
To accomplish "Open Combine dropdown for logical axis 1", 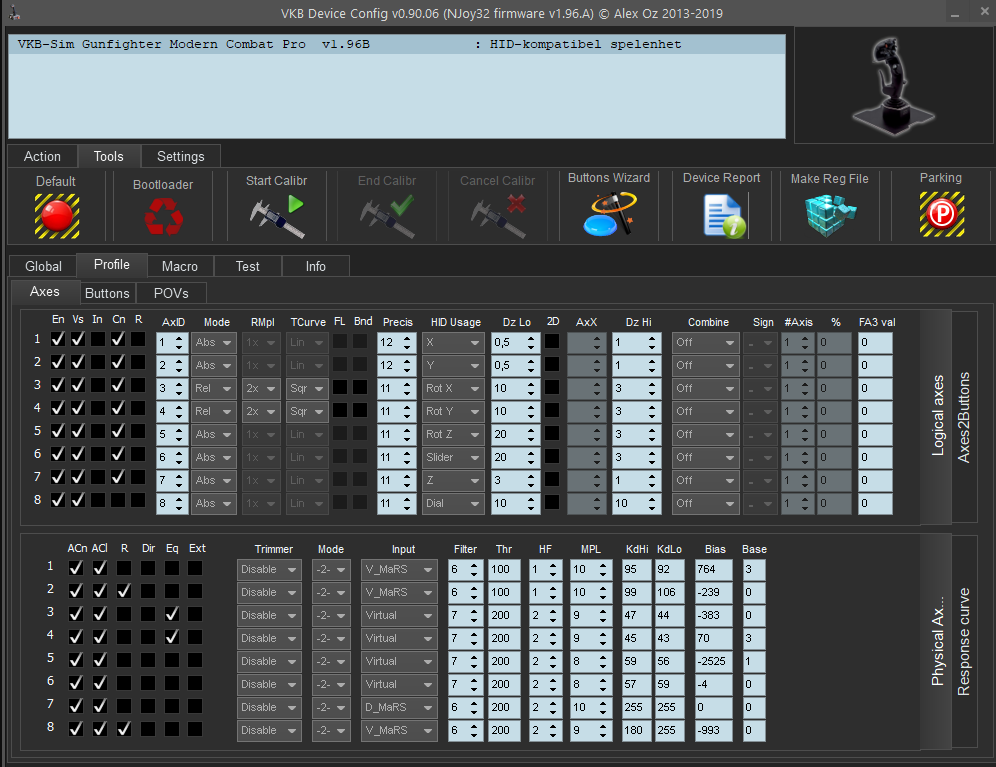I will click(706, 343).
